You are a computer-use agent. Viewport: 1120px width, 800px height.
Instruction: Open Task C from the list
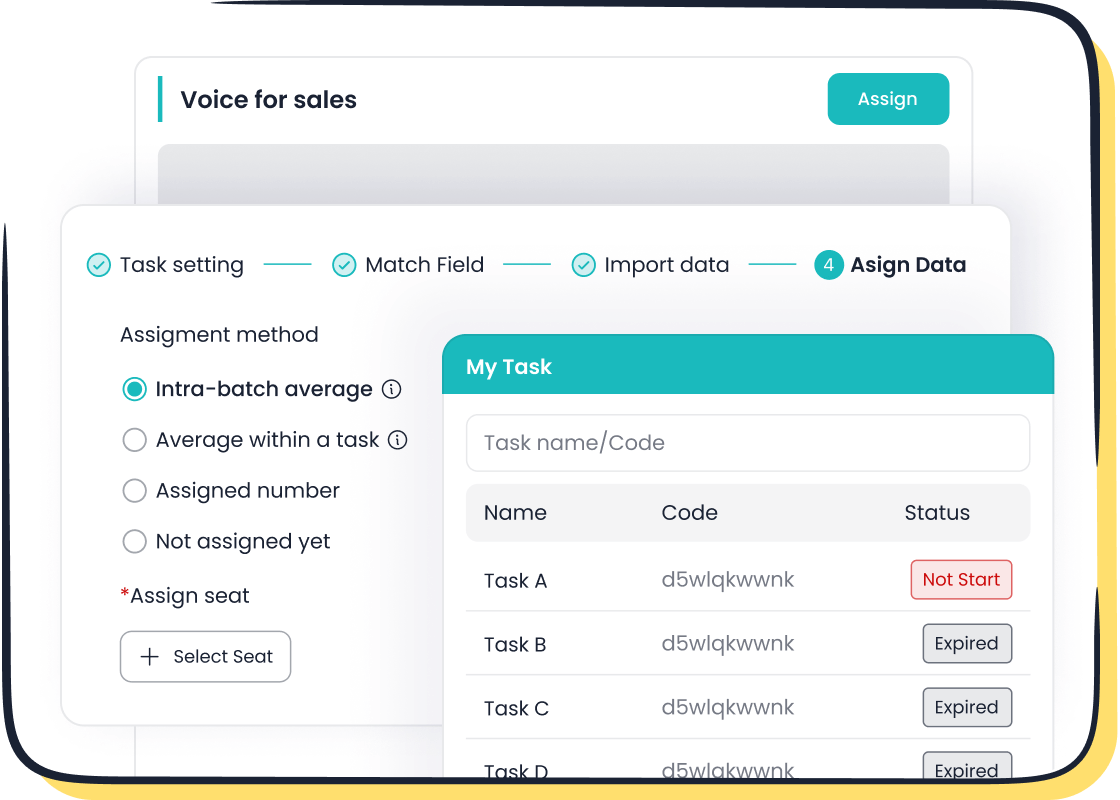[516, 707]
